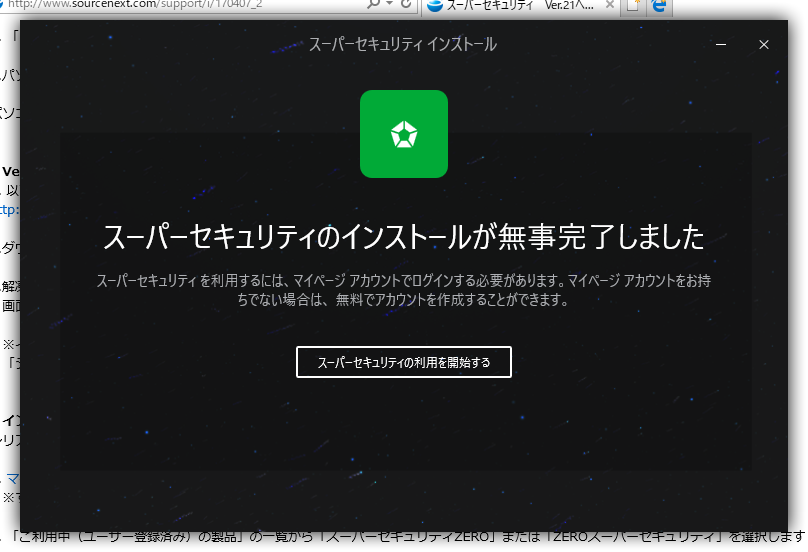Click the site icon left of the URL

(x=3, y=4)
